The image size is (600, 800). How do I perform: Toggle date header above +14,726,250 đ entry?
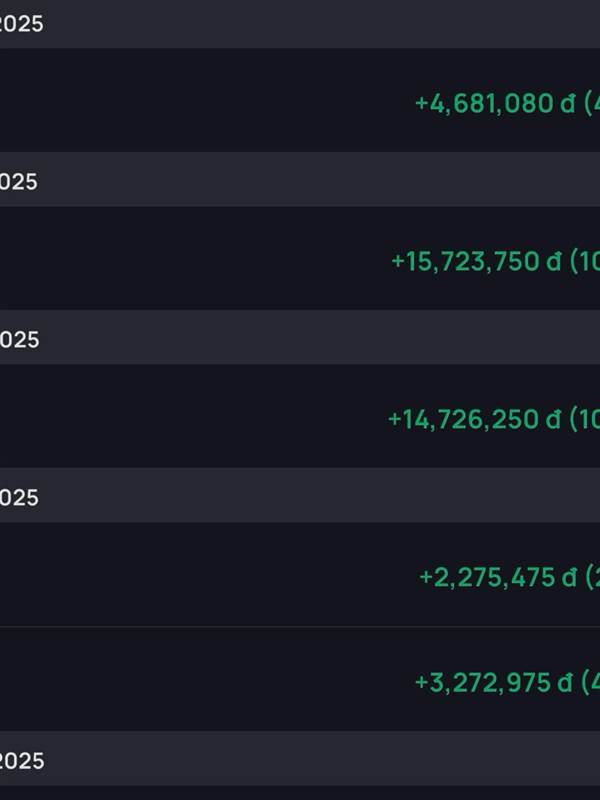tap(20, 339)
